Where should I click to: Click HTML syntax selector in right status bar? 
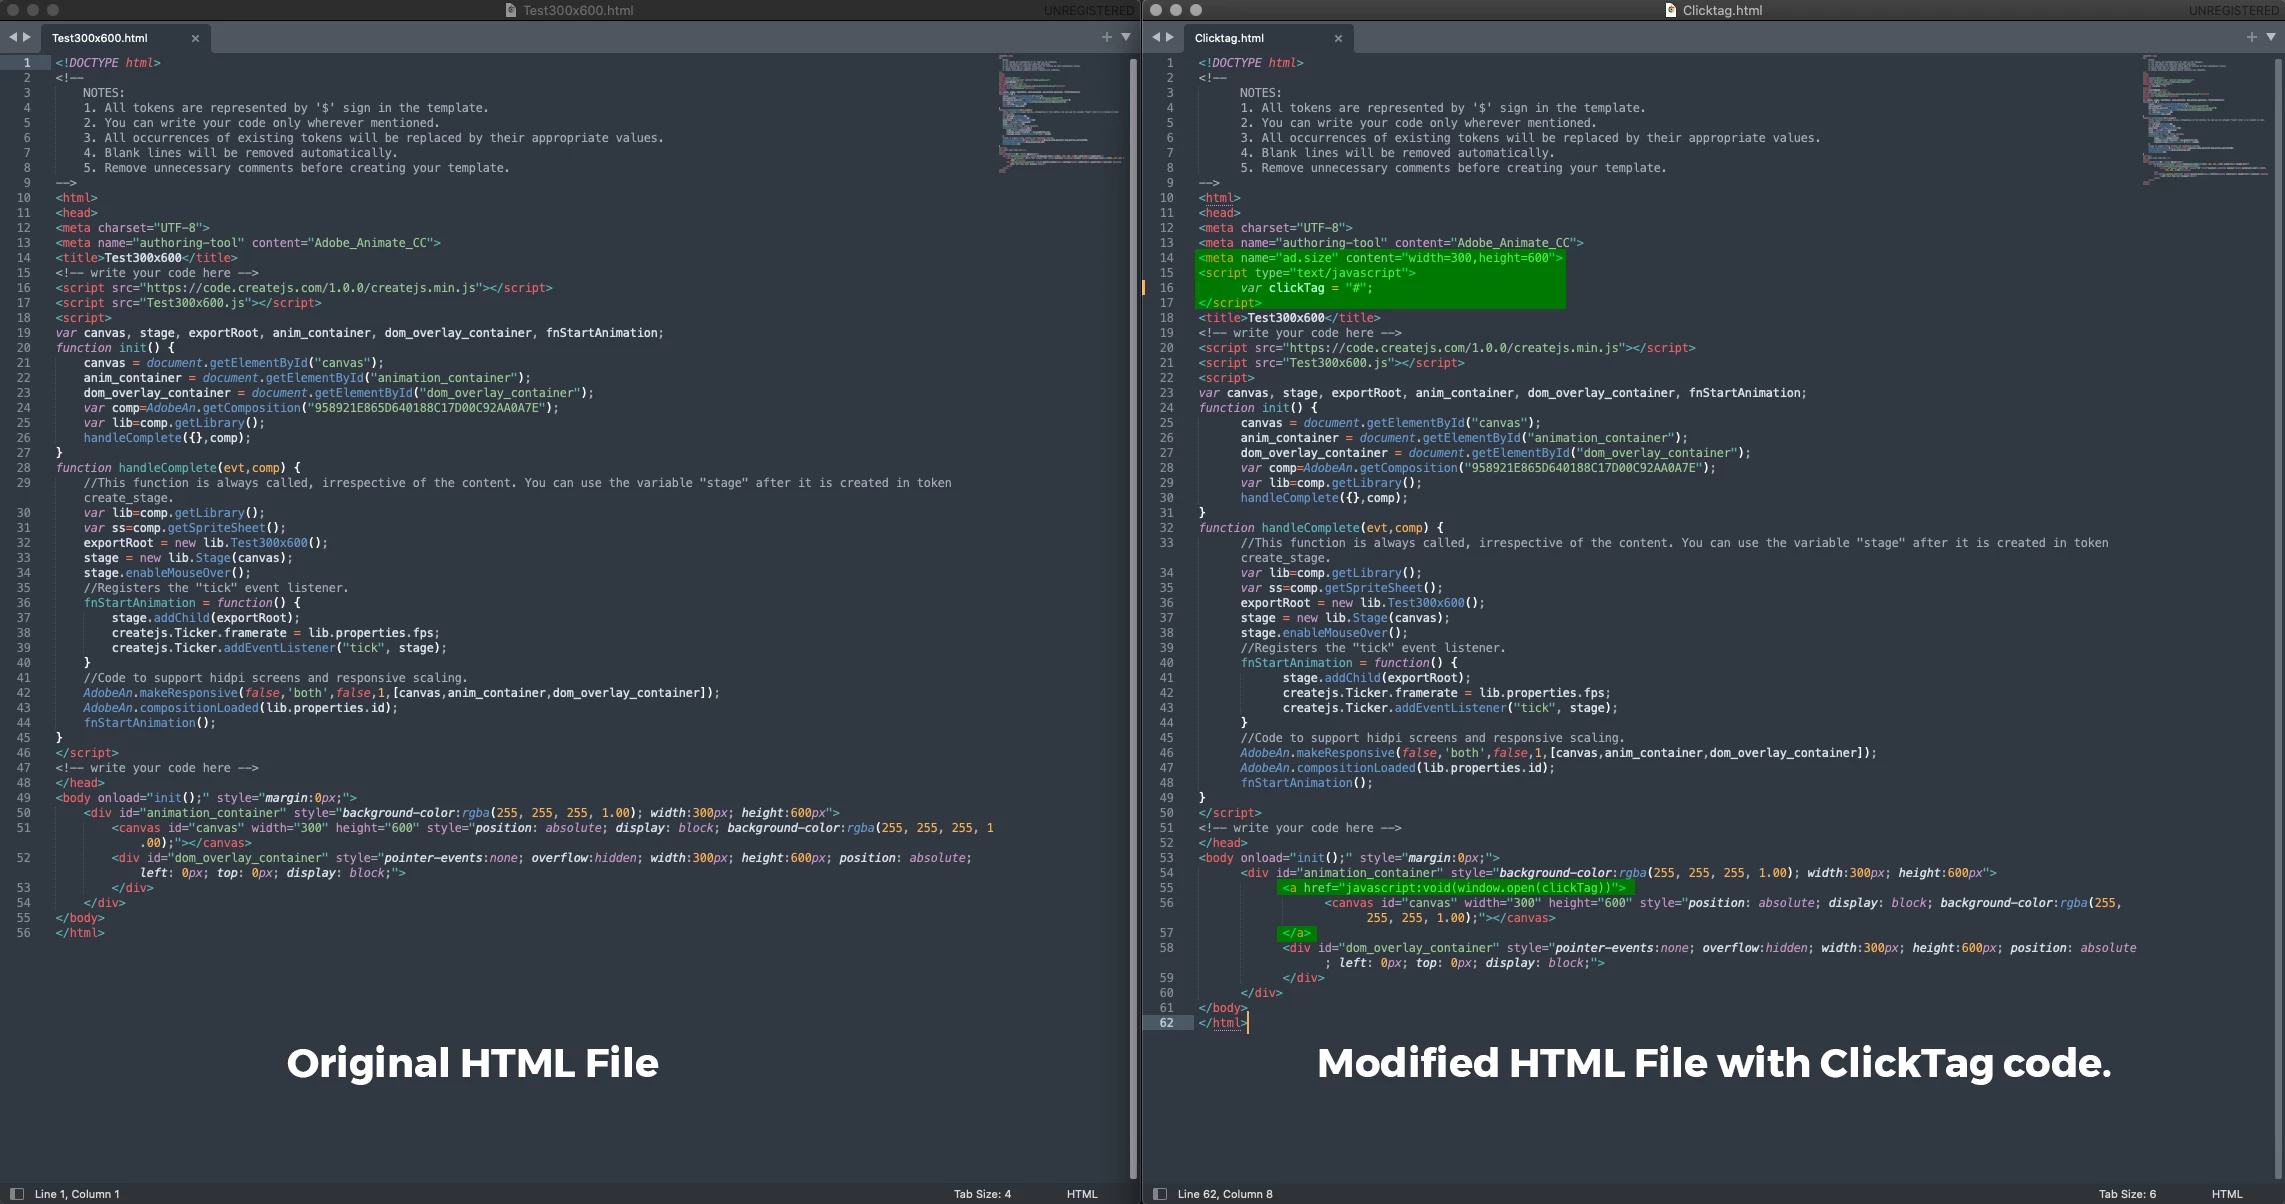(2226, 1193)
